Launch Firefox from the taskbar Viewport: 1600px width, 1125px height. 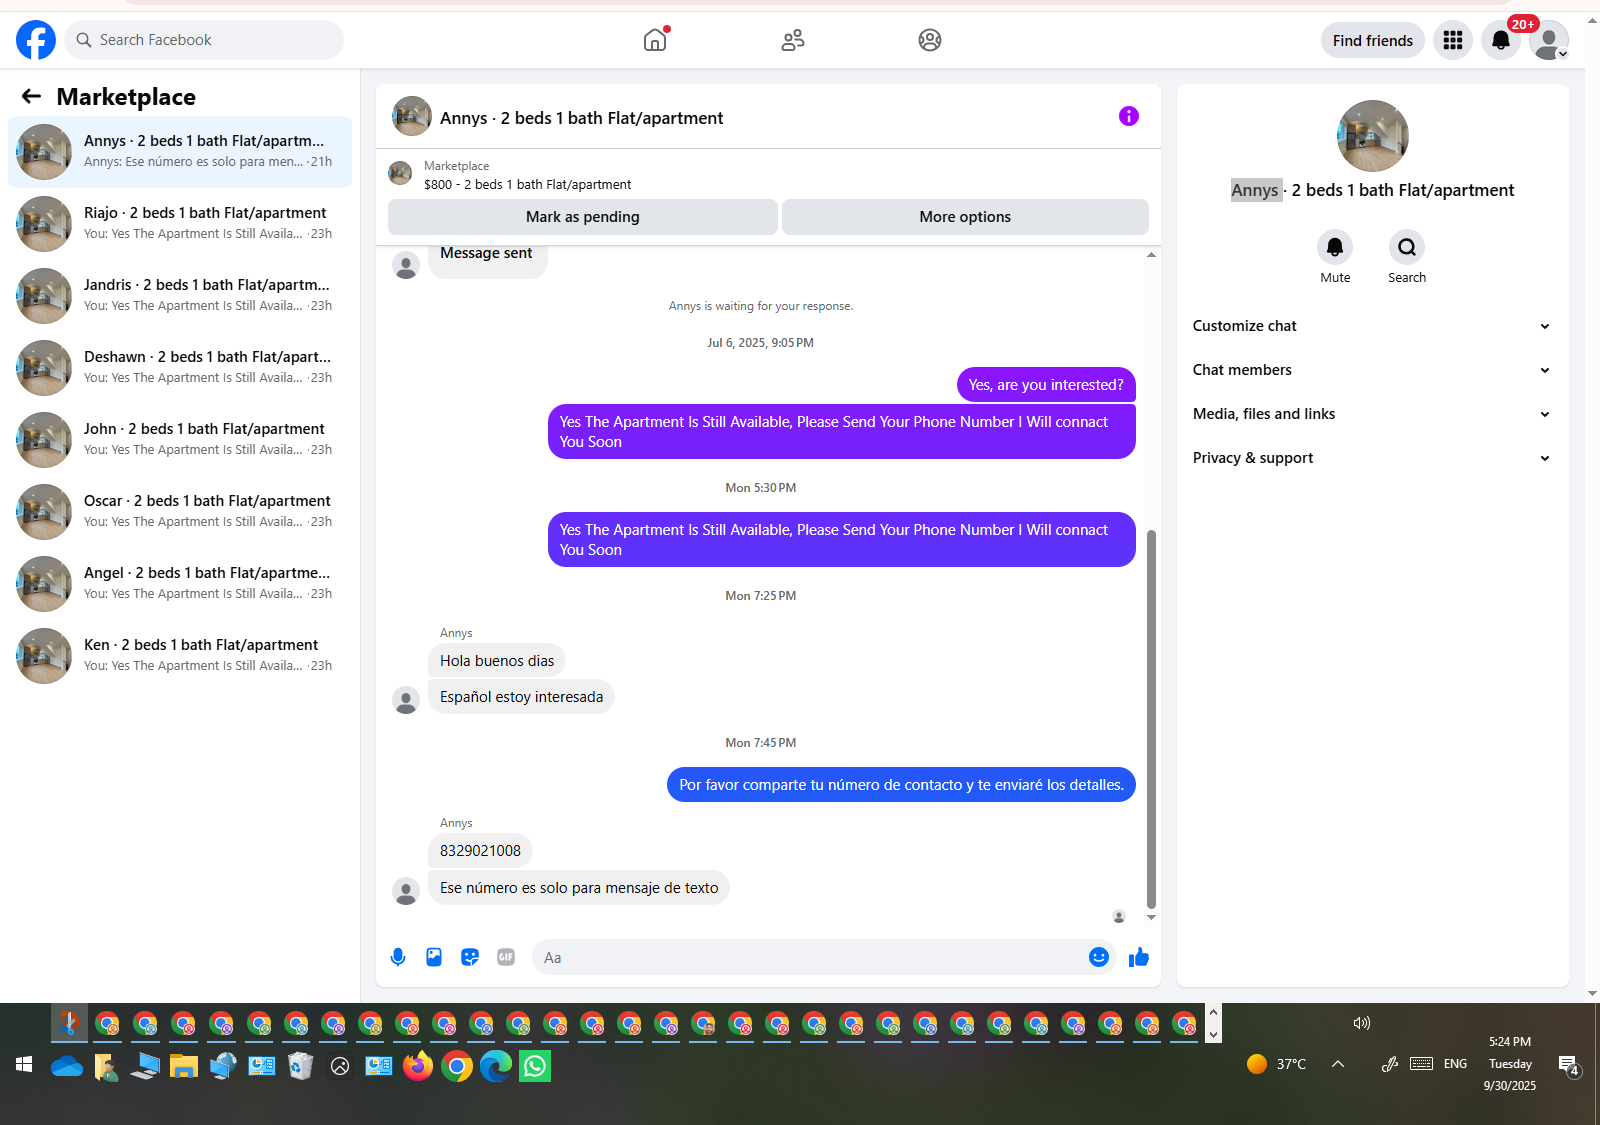click(x=418, y=1066)
